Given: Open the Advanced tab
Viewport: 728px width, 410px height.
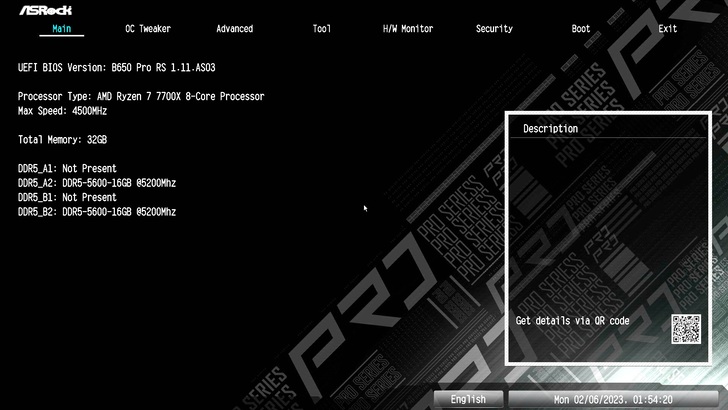Looking at the screenshot, I should click(234, 29).
